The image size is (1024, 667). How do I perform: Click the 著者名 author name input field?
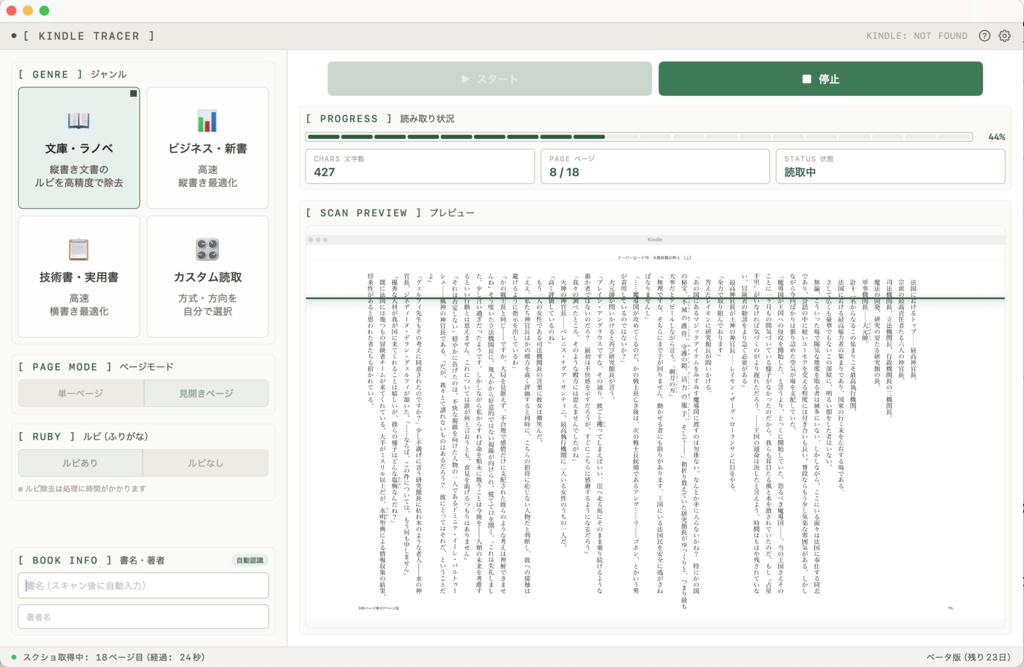click(x=144, y=617)
